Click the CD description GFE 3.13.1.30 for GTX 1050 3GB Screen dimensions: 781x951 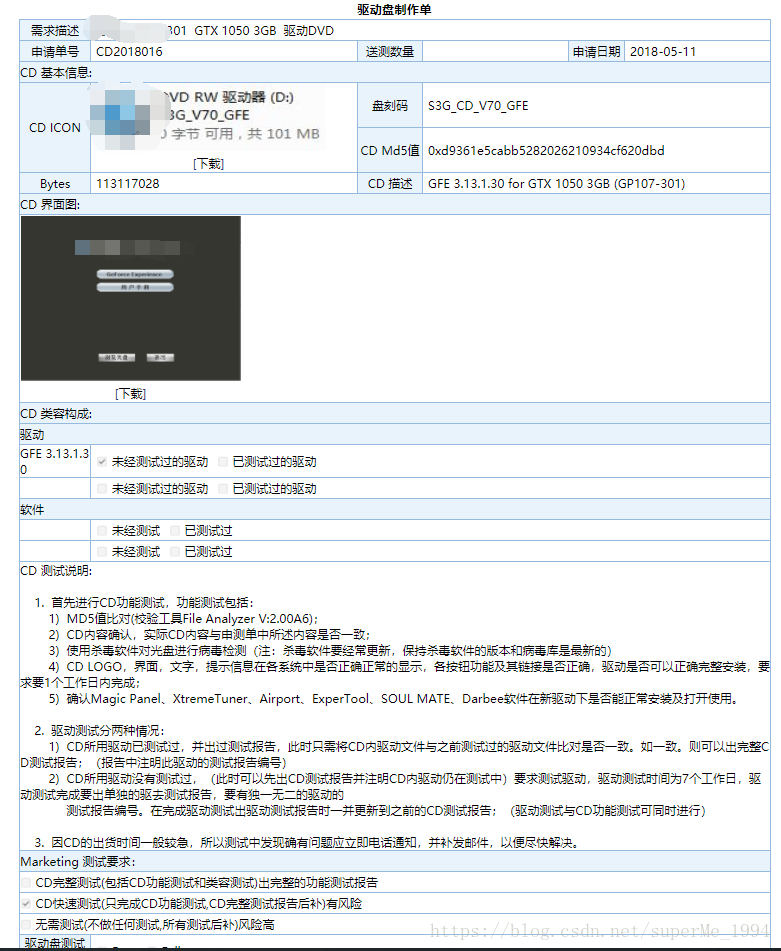point(556,184)
